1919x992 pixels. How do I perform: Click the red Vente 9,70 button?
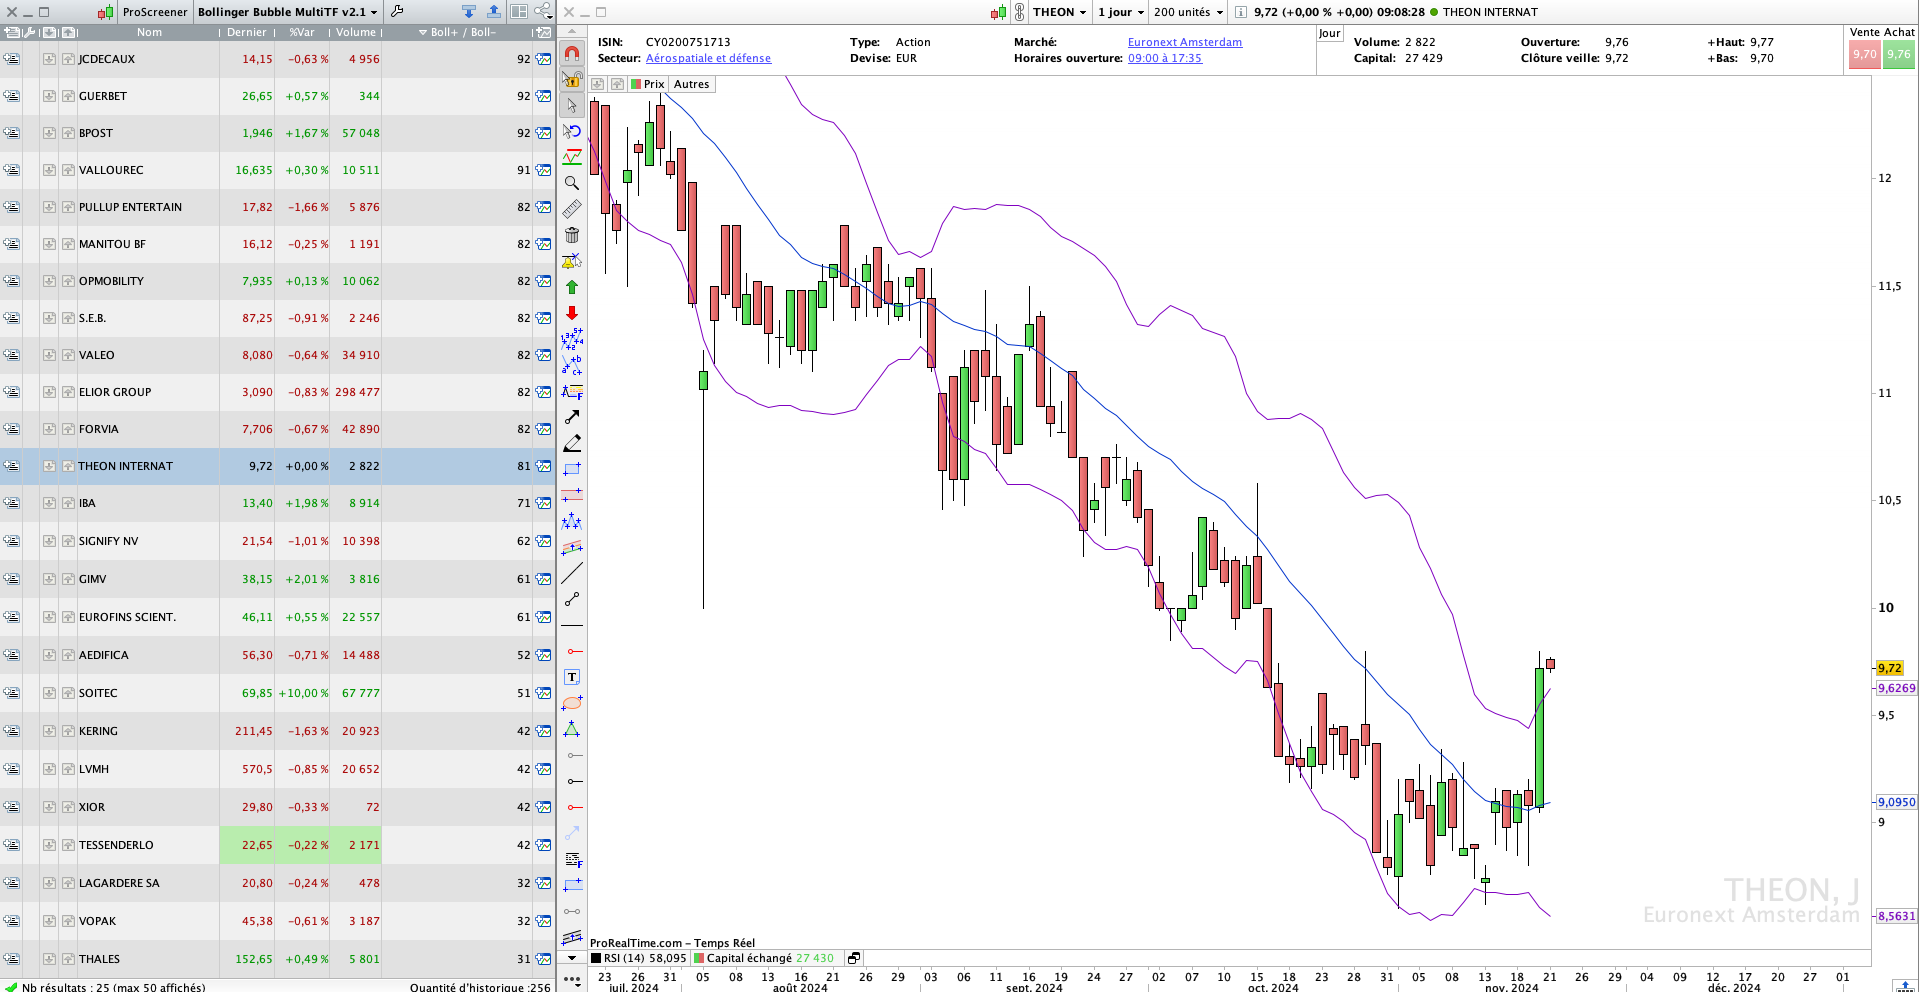(1864, 55)
